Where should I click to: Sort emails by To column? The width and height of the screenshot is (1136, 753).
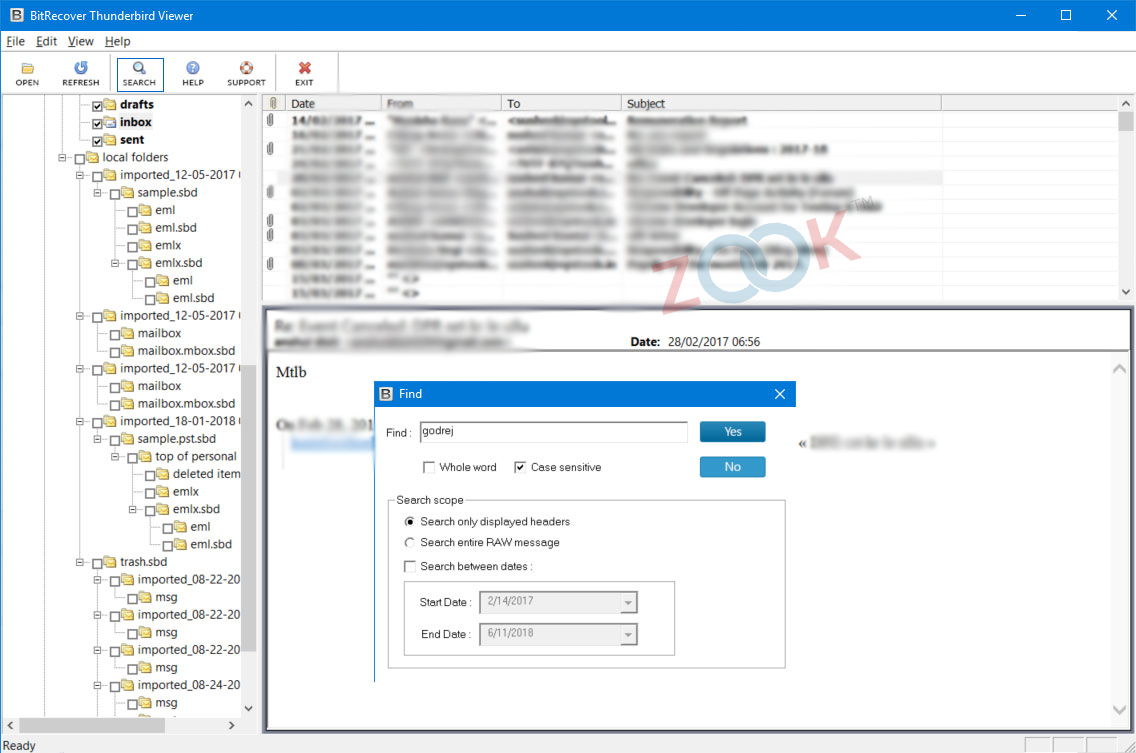561,103
